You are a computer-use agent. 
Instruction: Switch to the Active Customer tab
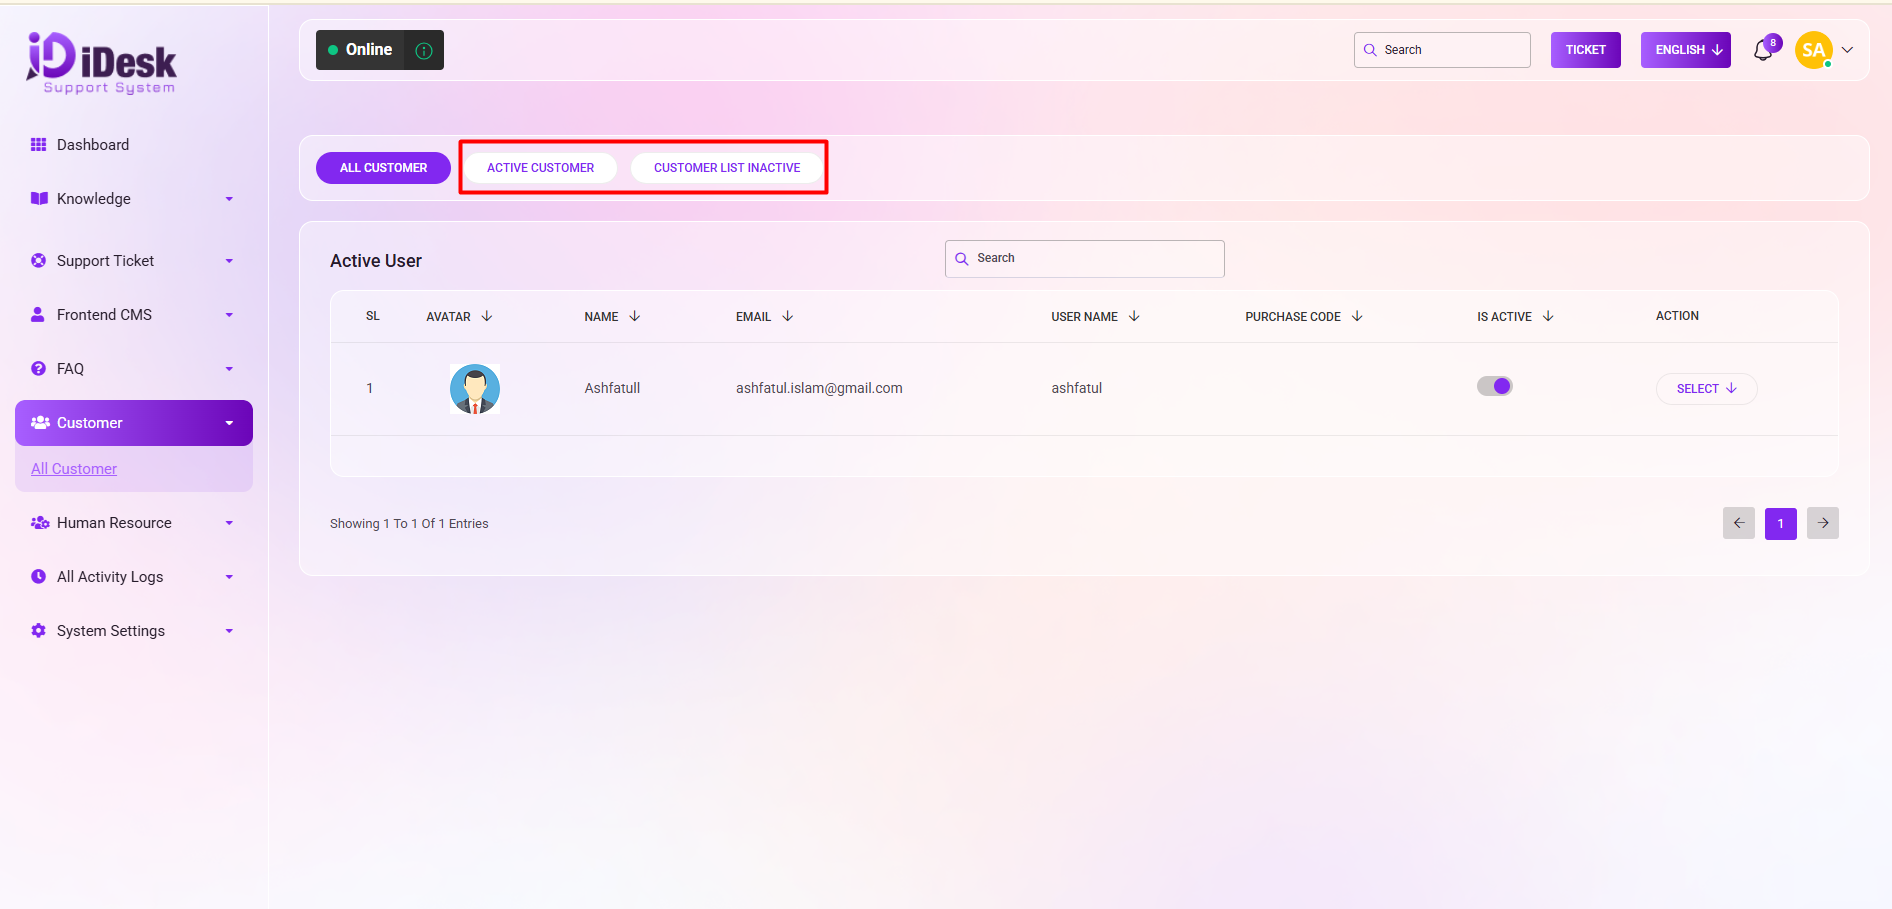pos(540,168)
